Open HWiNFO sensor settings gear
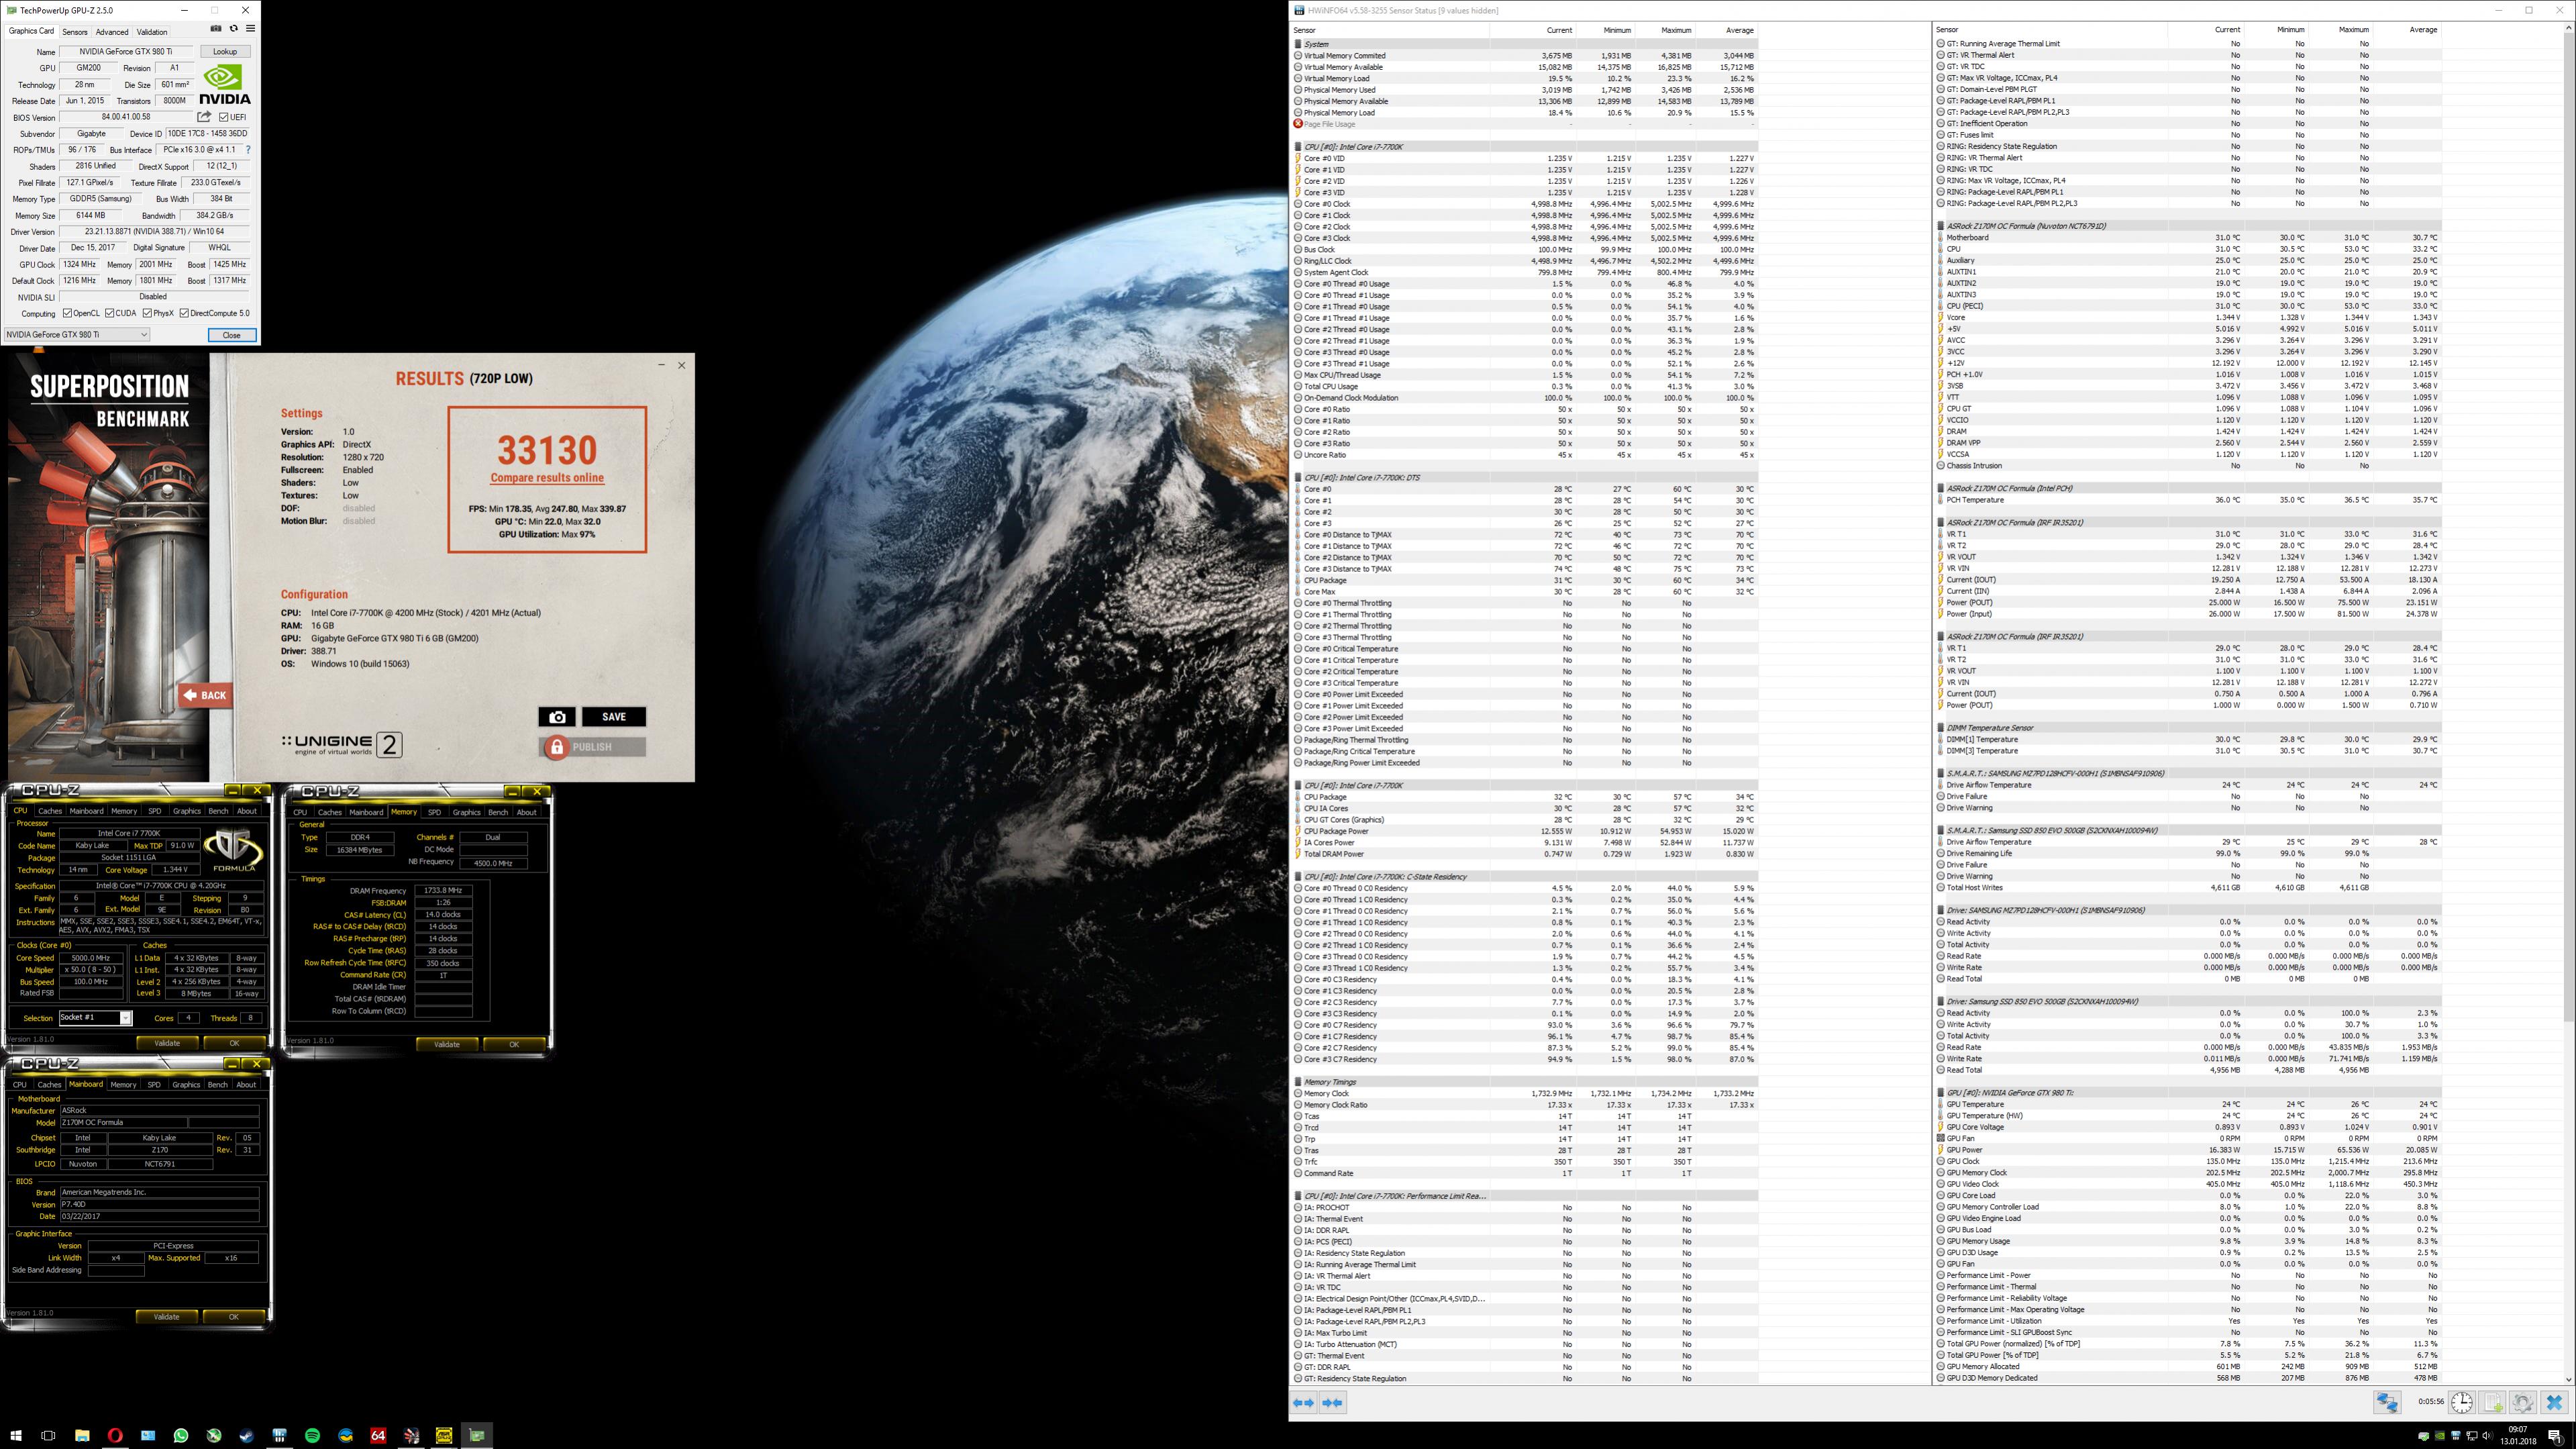The width and height of the screenshot is (2576, 1449). [x=2522, y=1403]
